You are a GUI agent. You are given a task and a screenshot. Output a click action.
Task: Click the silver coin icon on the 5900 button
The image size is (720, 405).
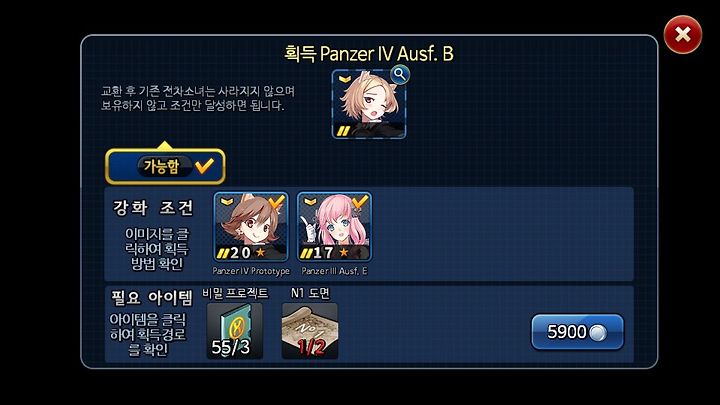597,333
